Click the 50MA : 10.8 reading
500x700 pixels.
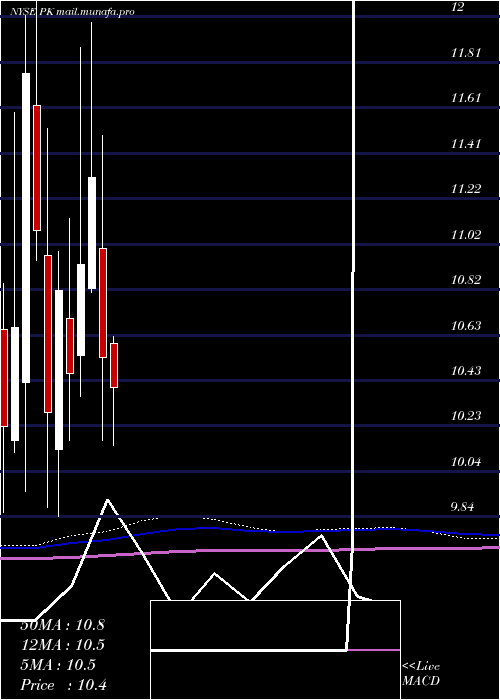(62, 625)
